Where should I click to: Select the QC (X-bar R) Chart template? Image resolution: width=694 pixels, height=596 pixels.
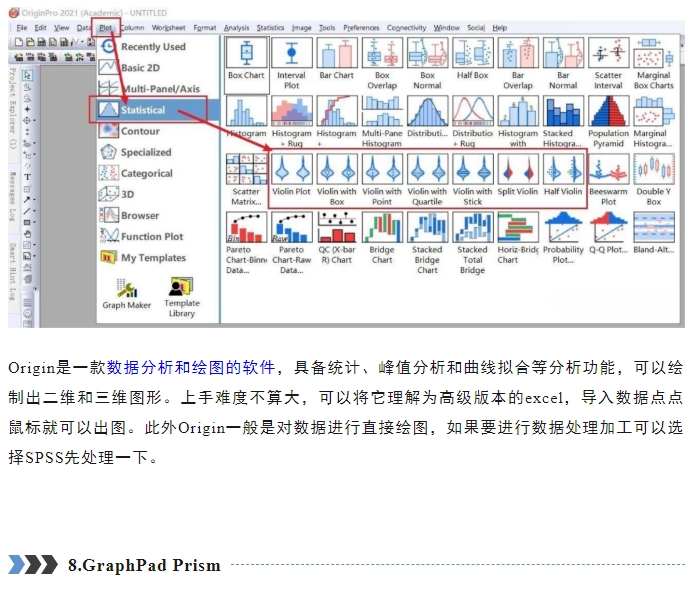(x=336, y=238)
